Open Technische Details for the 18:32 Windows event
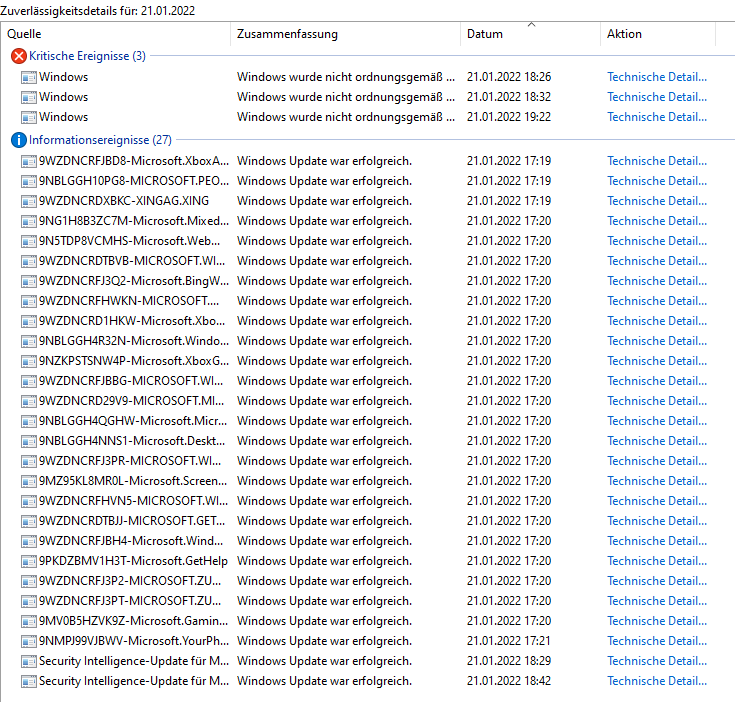This screenshot has height=702, width=735. click(657, 97)
